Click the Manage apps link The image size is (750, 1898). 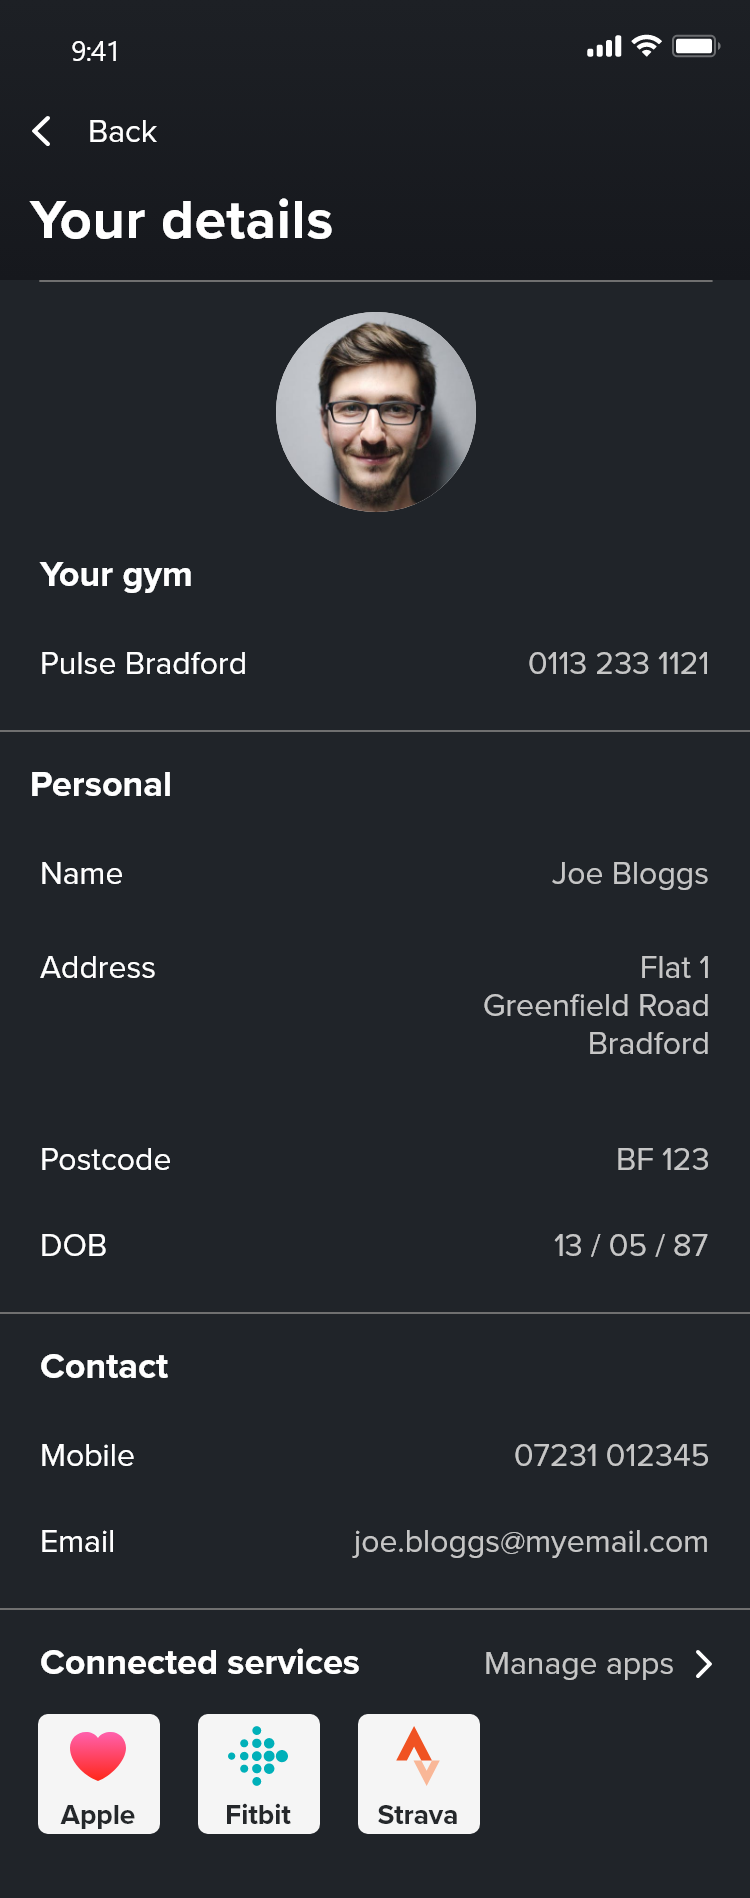pyautogui.click(x=579, y=1663)
